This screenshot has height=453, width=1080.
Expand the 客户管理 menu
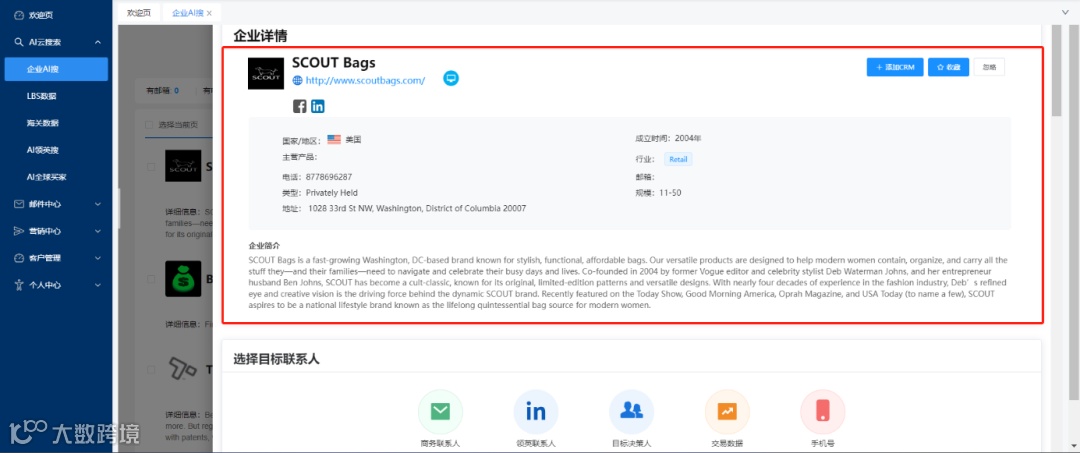[56, 257]
